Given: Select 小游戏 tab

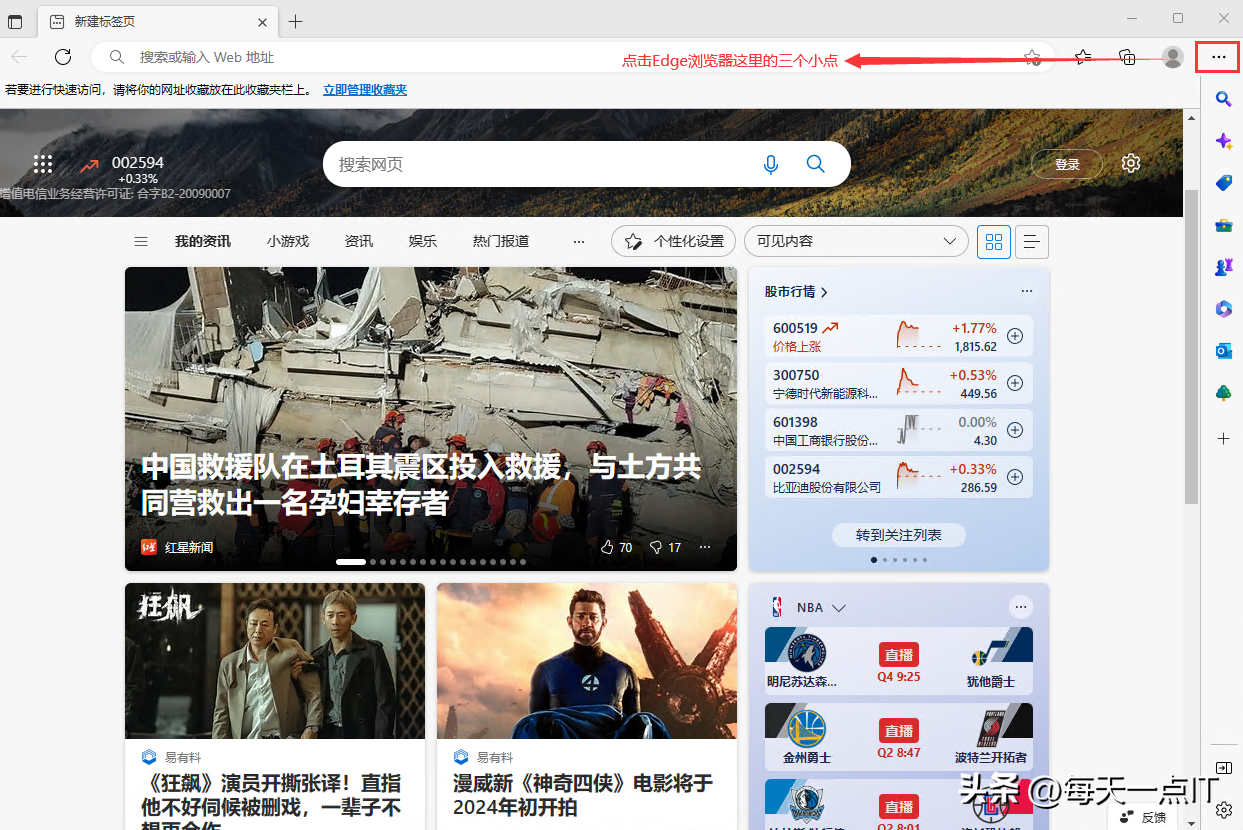Looking at the screenshot, I should point(288,241).
